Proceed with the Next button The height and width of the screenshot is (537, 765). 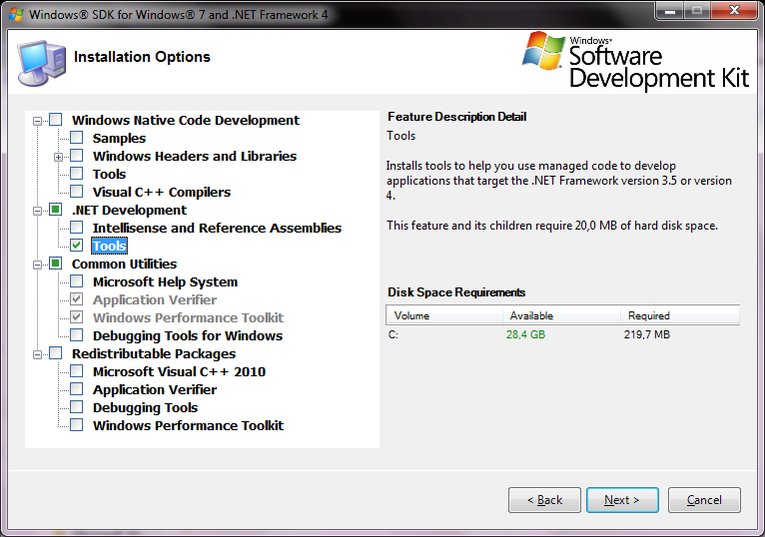click(x=622, y=500)
